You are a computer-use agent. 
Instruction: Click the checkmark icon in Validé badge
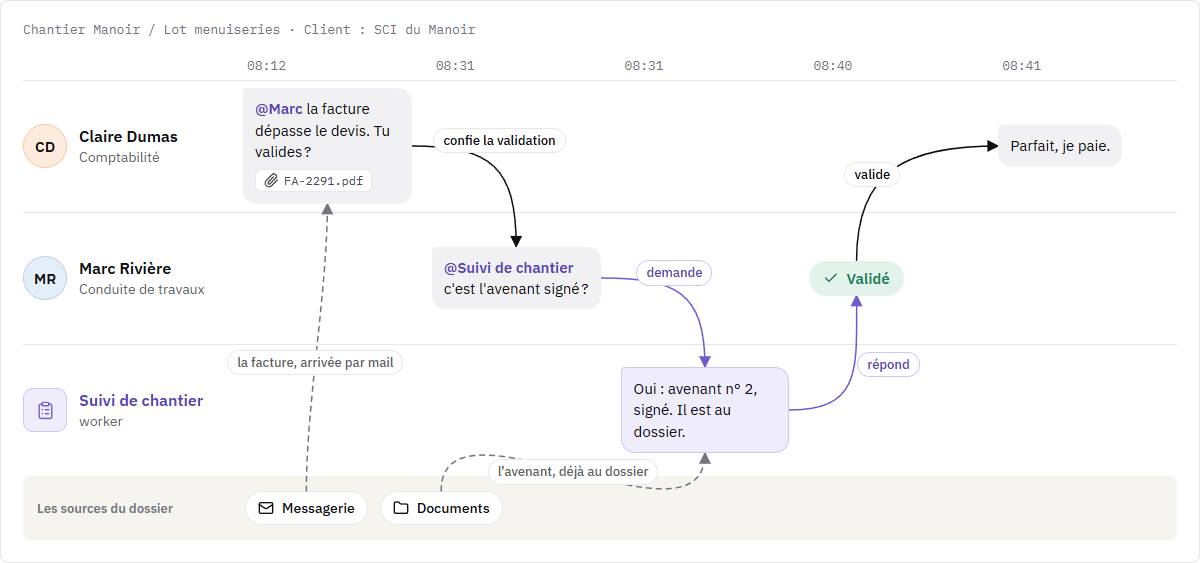830,279
